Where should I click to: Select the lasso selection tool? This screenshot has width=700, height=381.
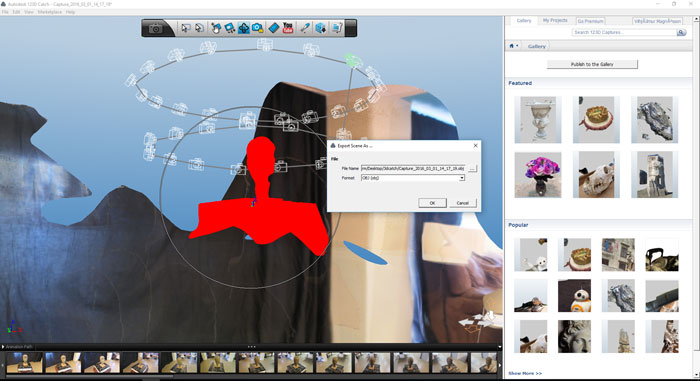tap(199, 28)
